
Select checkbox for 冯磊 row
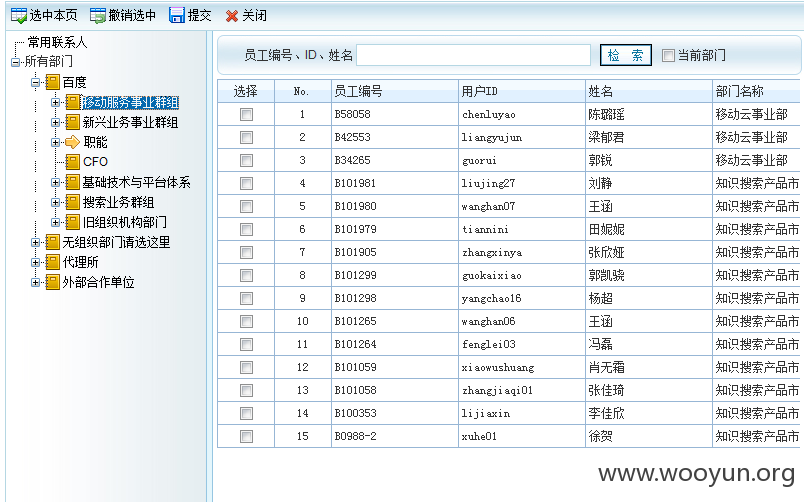pyautogui.click(x=247, y=345)
